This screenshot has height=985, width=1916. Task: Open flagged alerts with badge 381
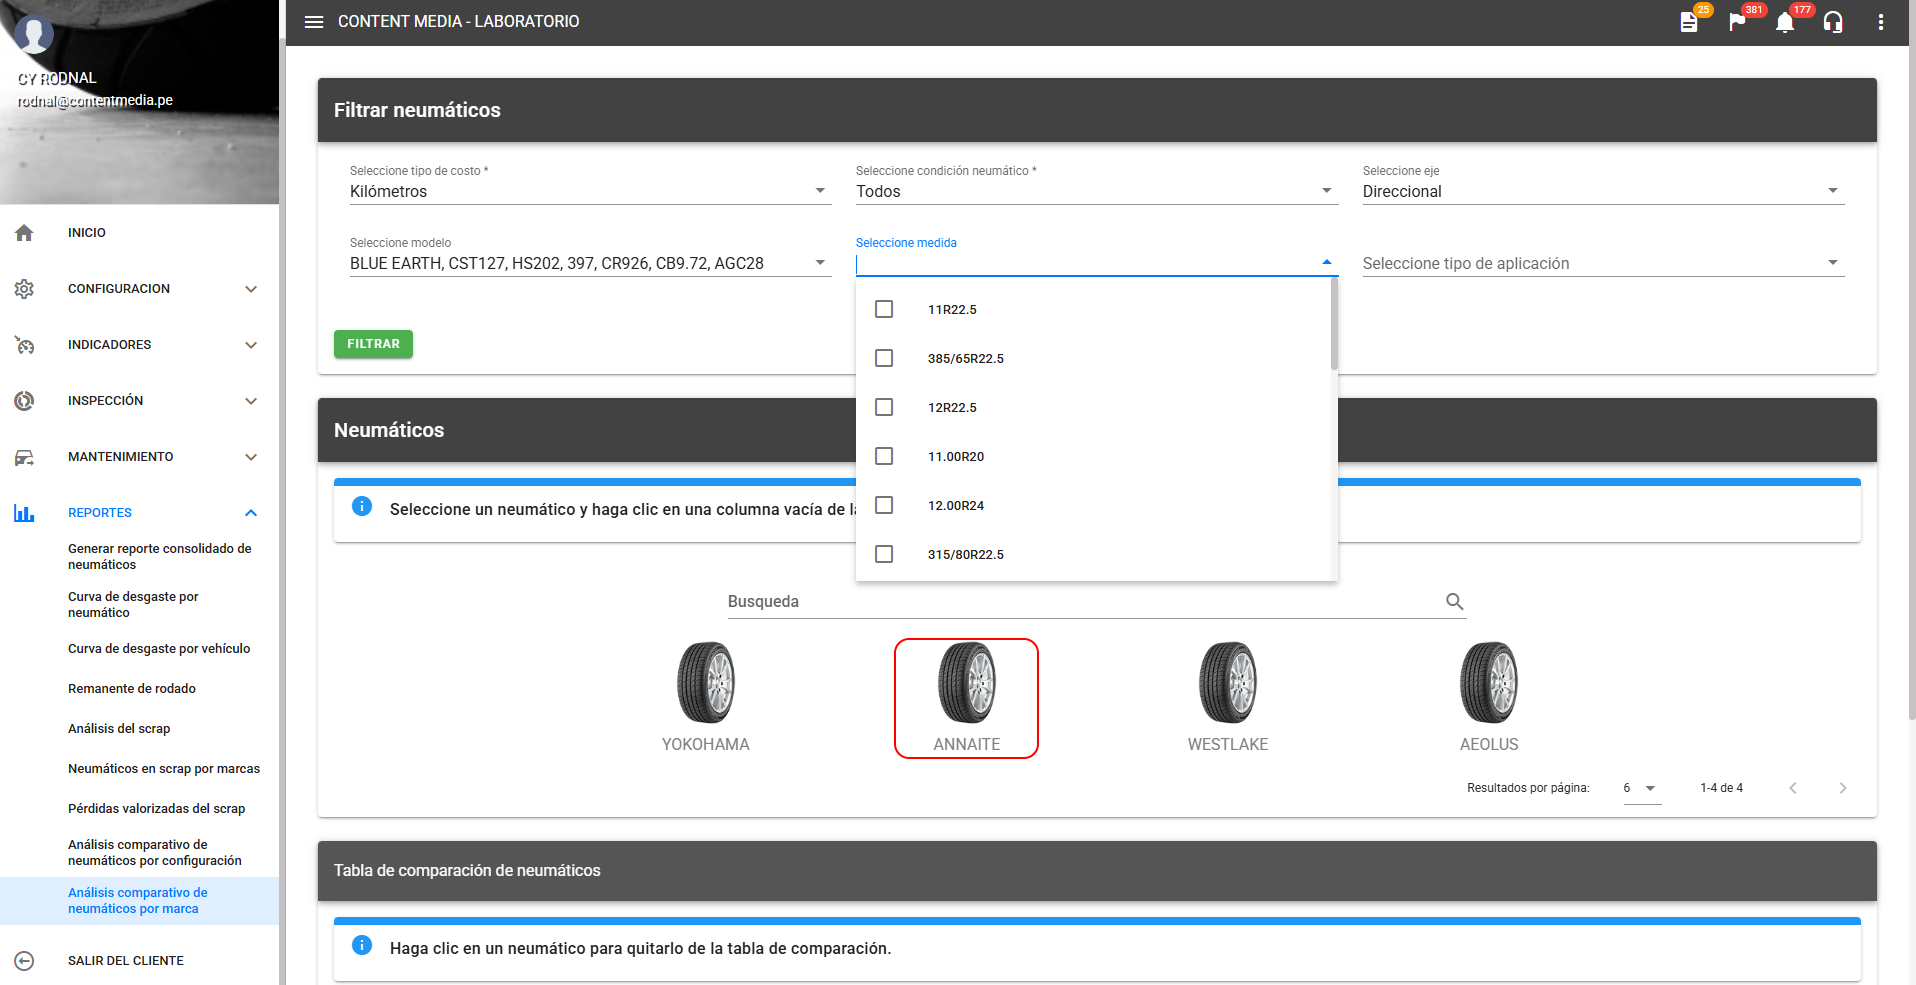(1737, 22)
